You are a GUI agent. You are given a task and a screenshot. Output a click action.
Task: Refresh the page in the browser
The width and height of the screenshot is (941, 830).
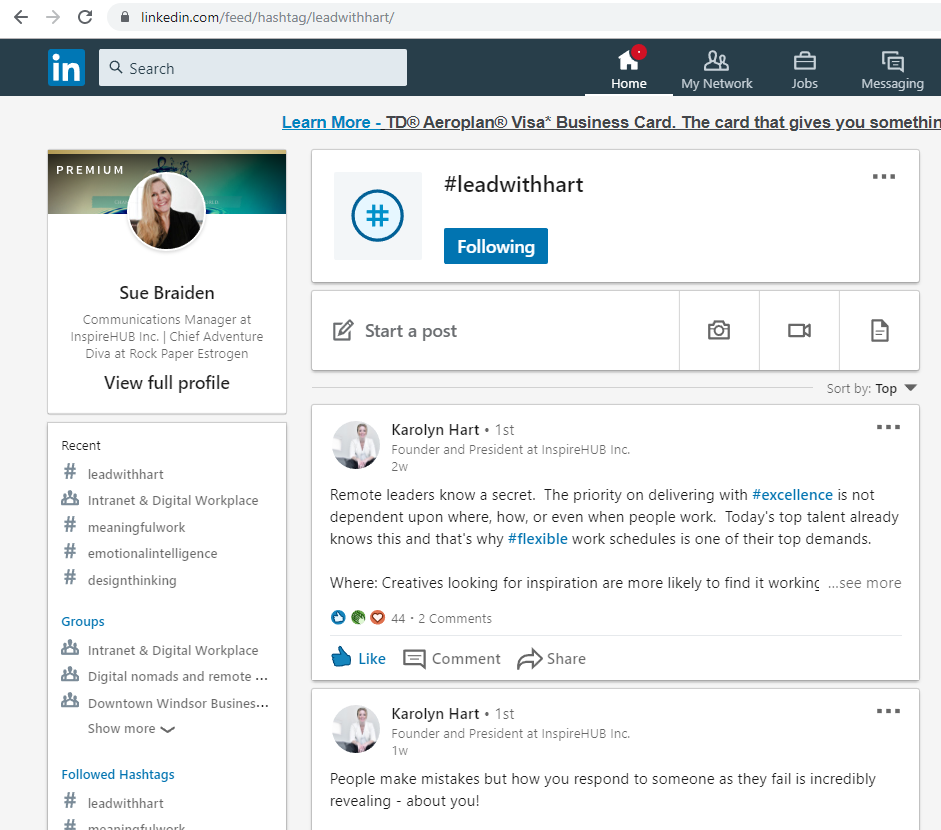click(84, 16)
